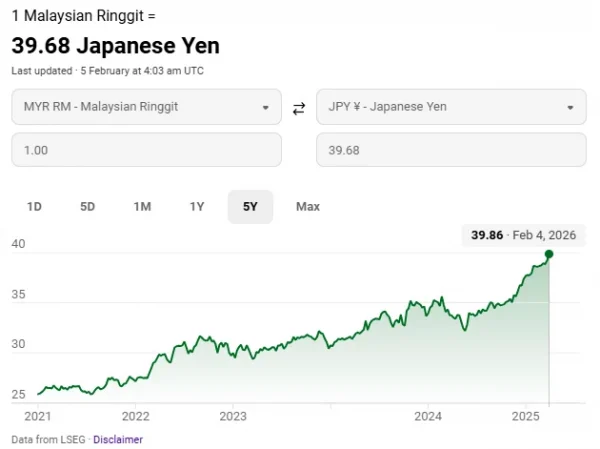Click the 39.86 Feb 4, 2026 tooltip

(x=524, y=235)
